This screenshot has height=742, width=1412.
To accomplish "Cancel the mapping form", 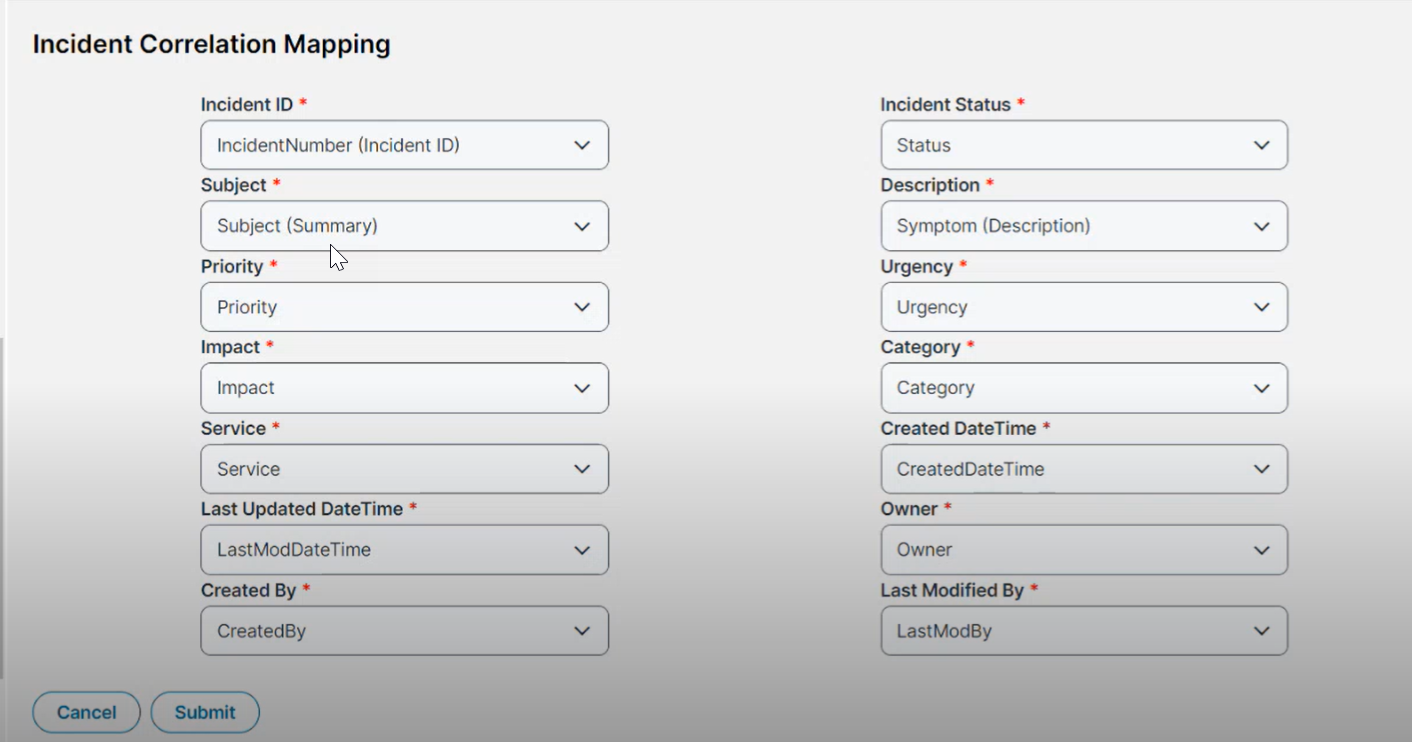I will coord(86,712).
